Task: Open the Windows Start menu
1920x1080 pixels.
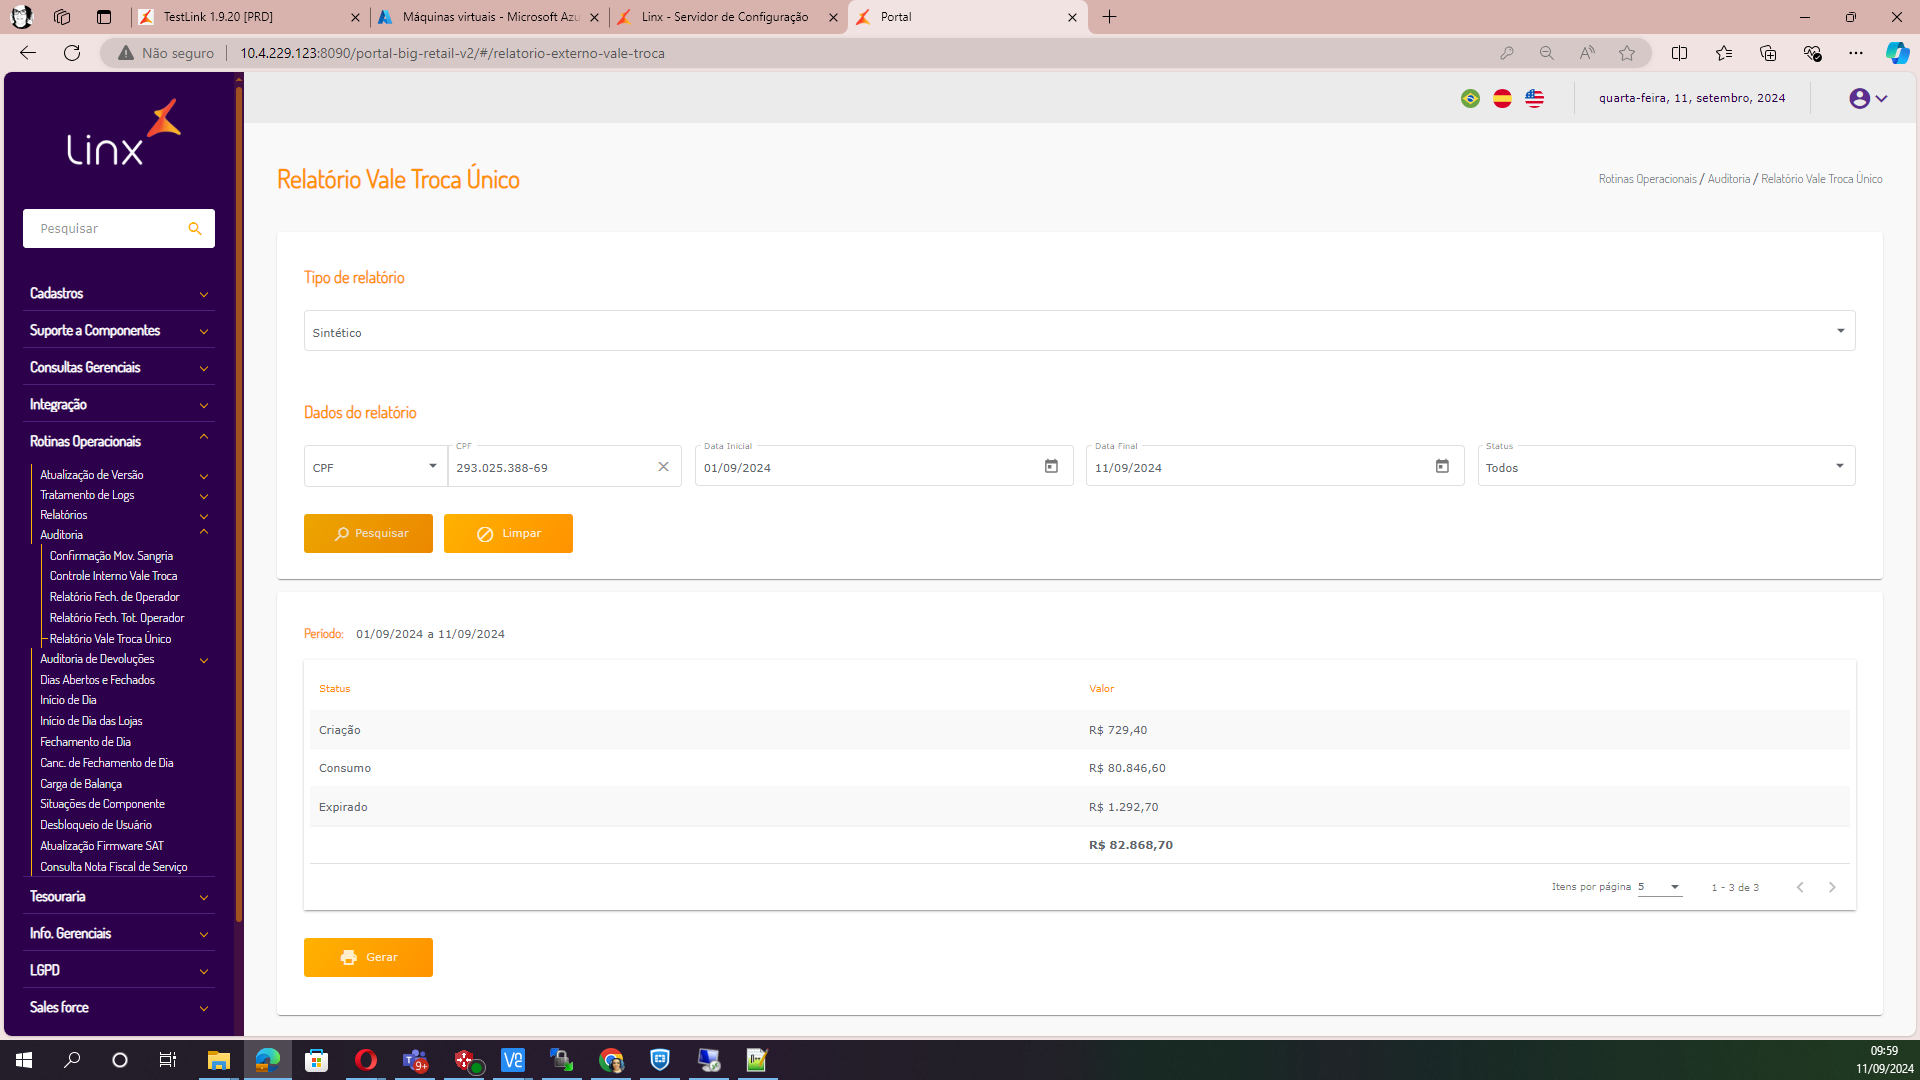Action: (24, 1060)
